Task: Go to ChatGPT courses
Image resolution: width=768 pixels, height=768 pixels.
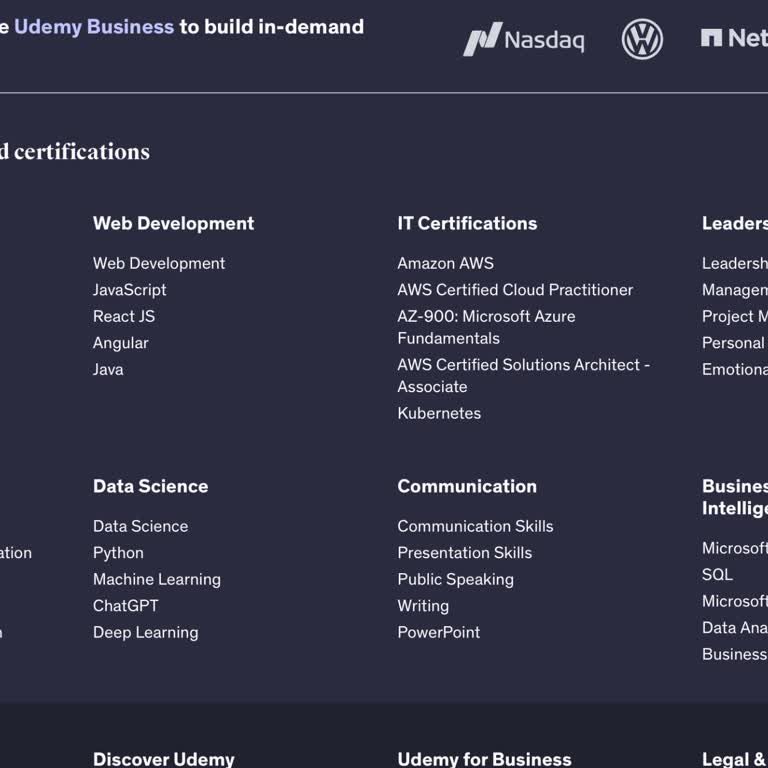Action: point(126,606)
